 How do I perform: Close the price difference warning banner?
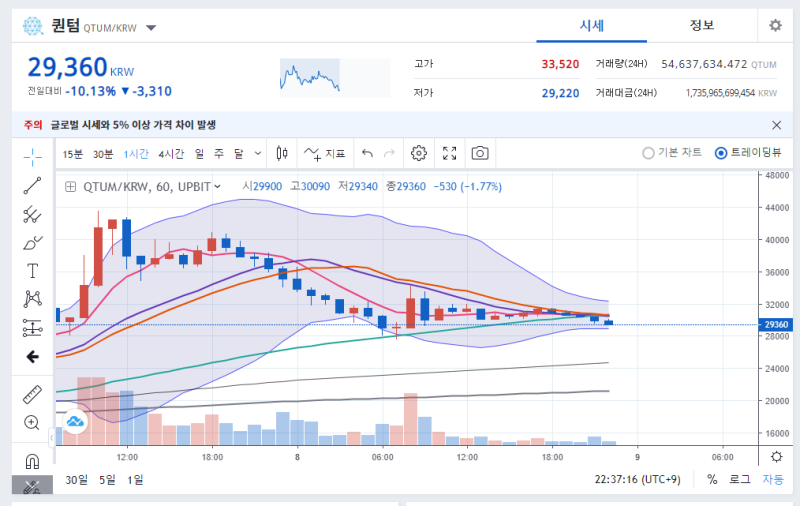(777, 125)
